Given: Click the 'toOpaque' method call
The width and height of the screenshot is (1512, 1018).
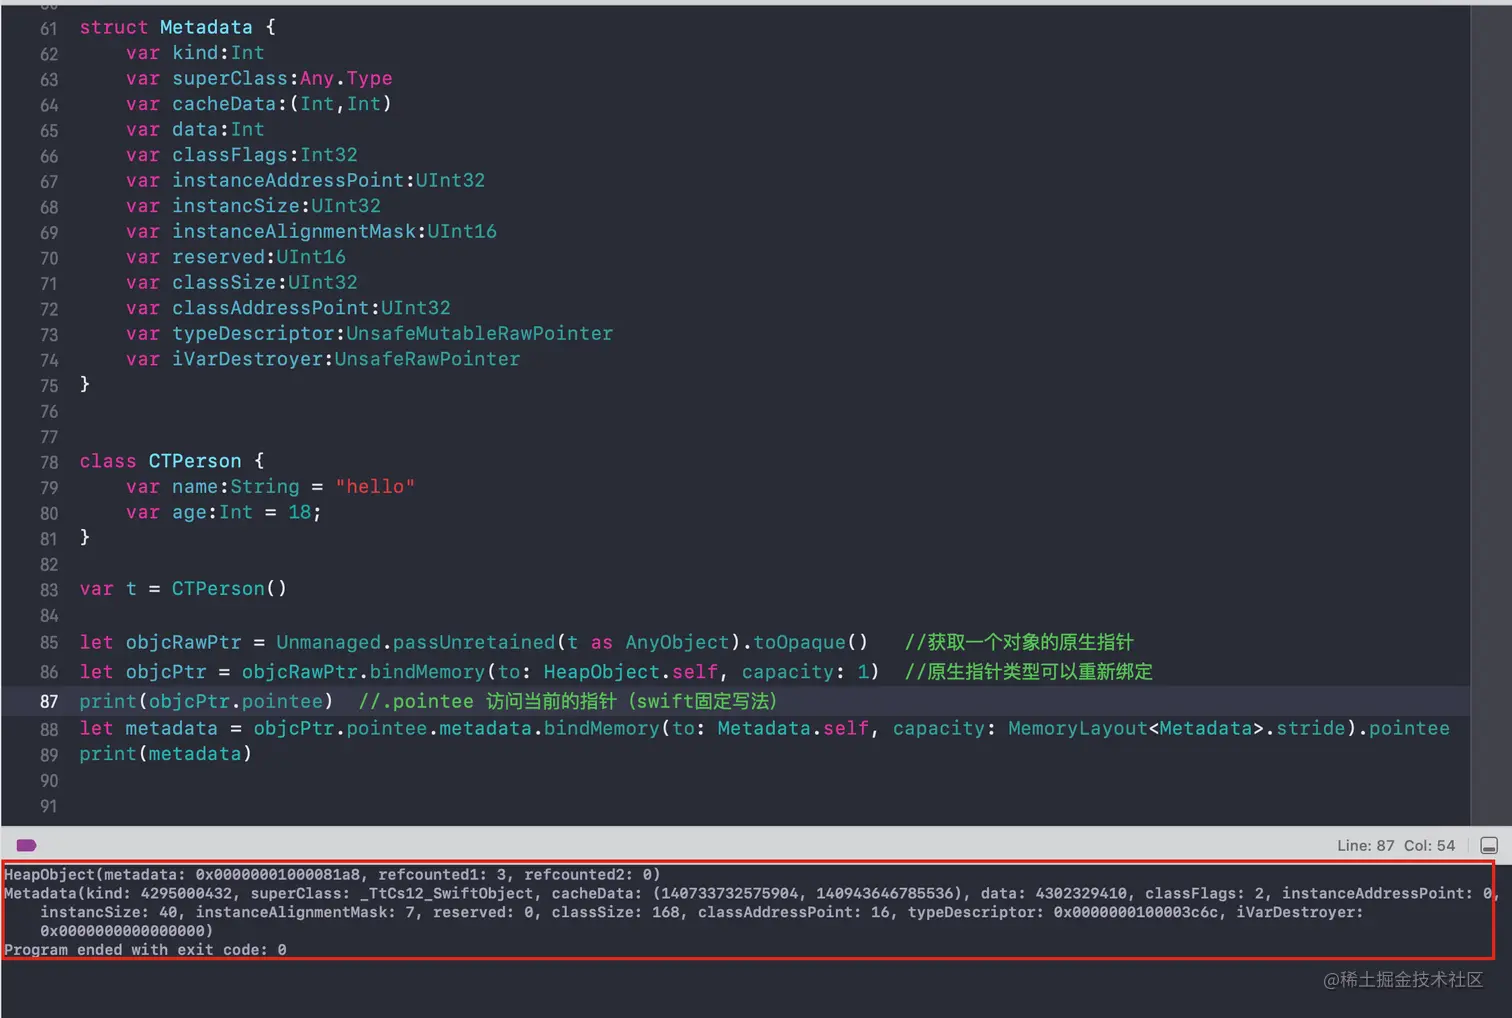Looking at the screenshot, I should (x=800, y=642).
